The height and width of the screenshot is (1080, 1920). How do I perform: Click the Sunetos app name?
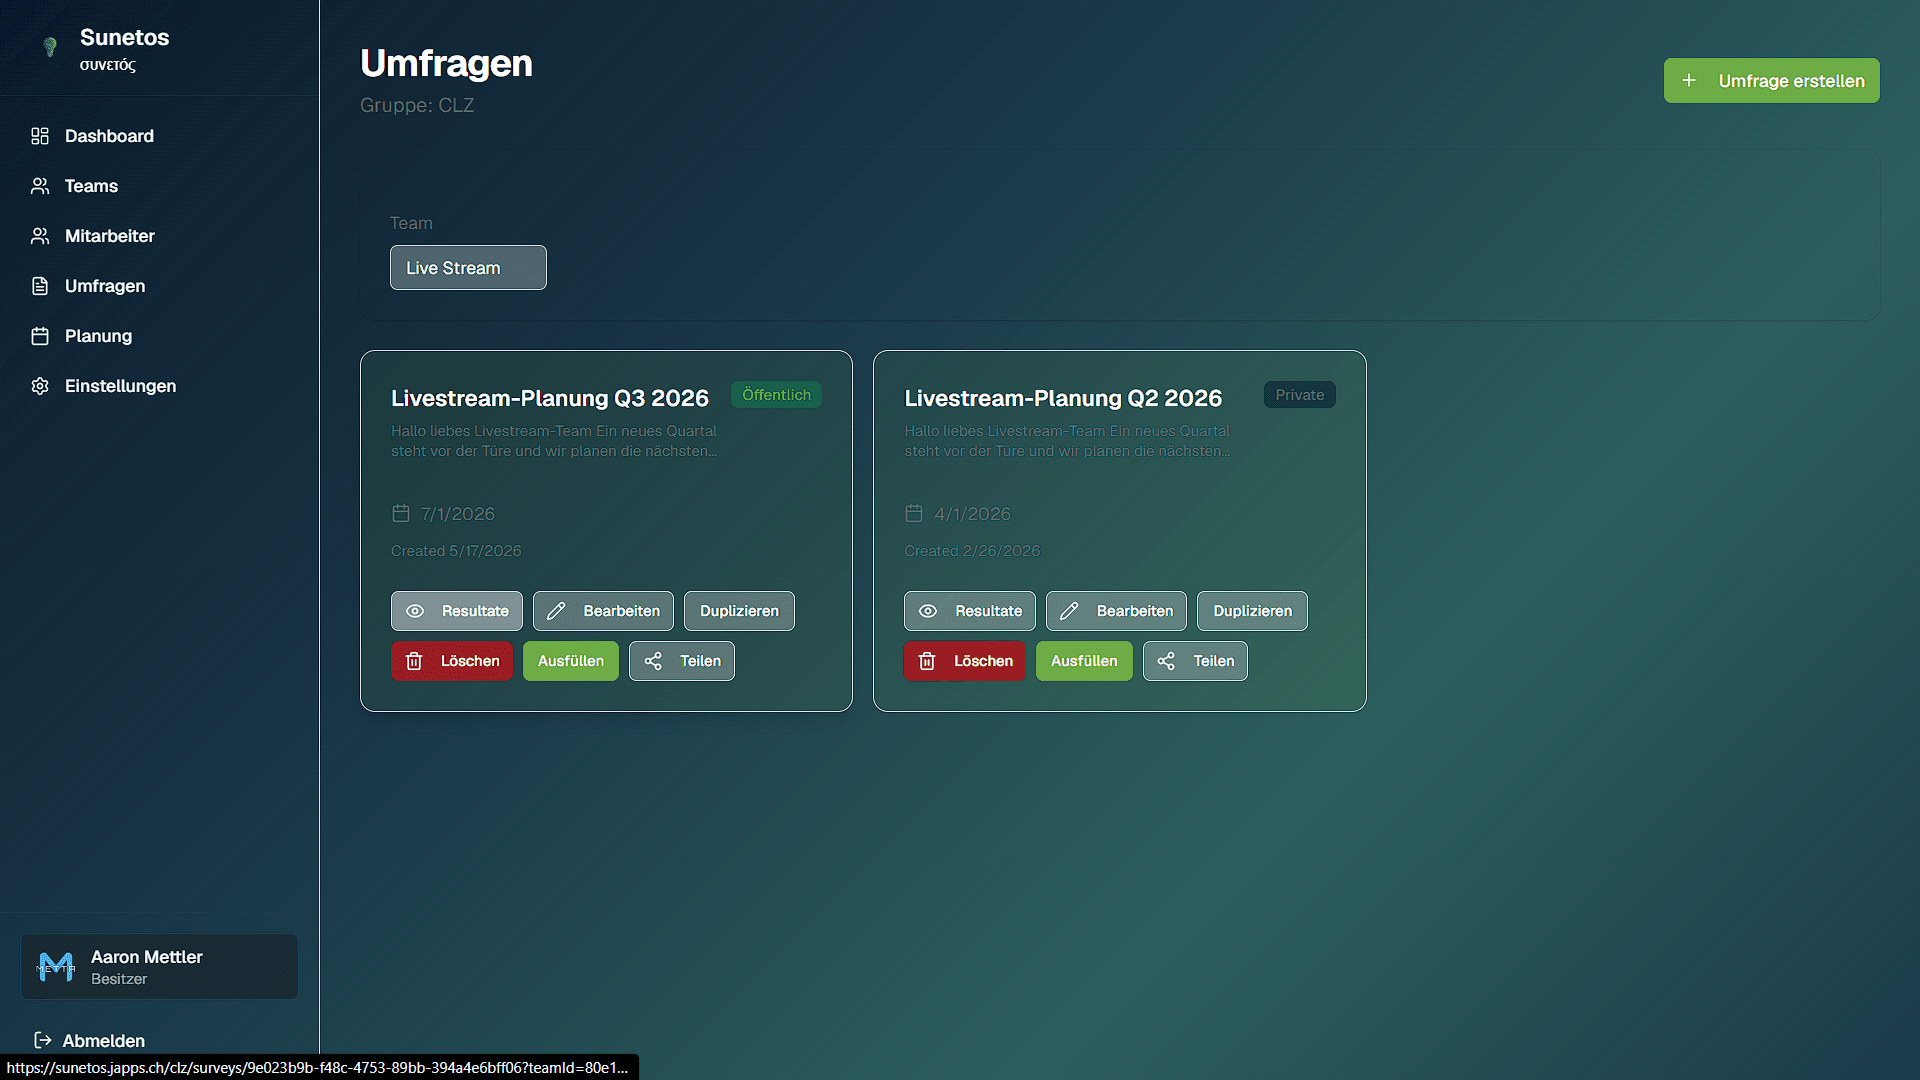[125, 37]
